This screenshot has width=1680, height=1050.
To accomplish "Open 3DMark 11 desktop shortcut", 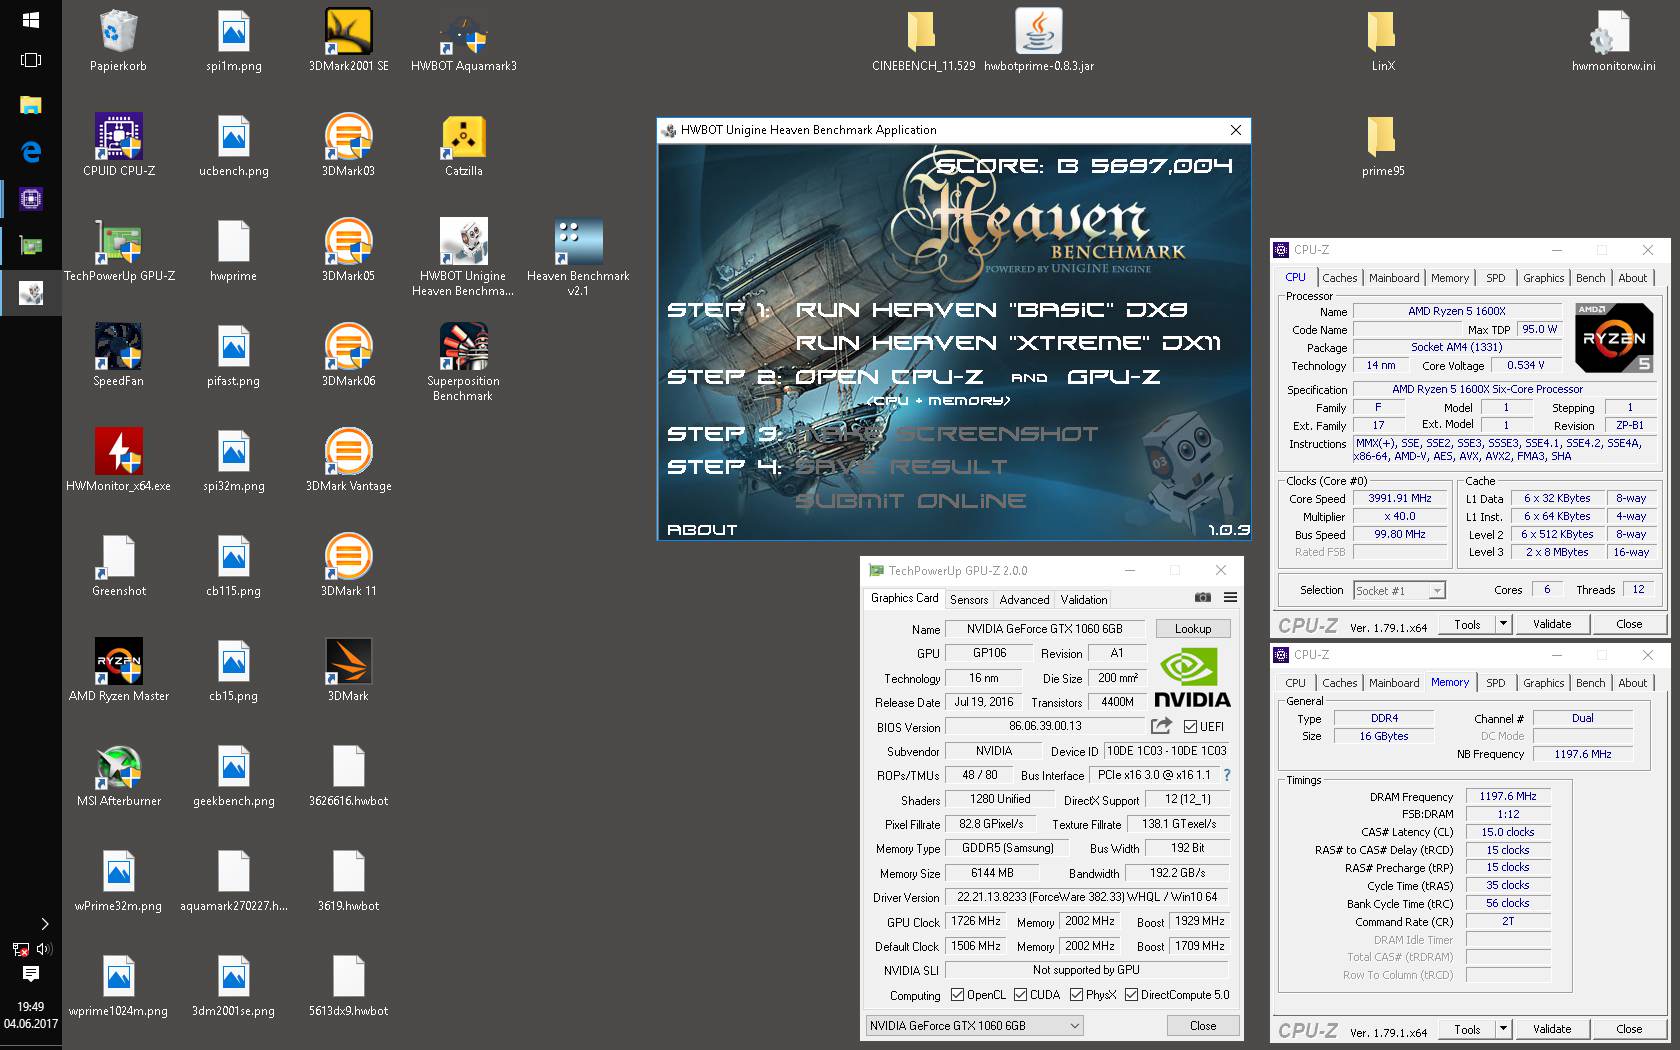I will click(x=348, y=565).
